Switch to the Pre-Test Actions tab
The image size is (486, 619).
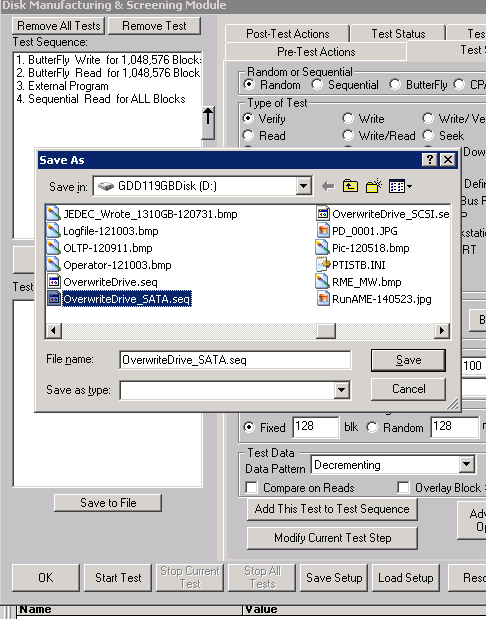(316, 52)
